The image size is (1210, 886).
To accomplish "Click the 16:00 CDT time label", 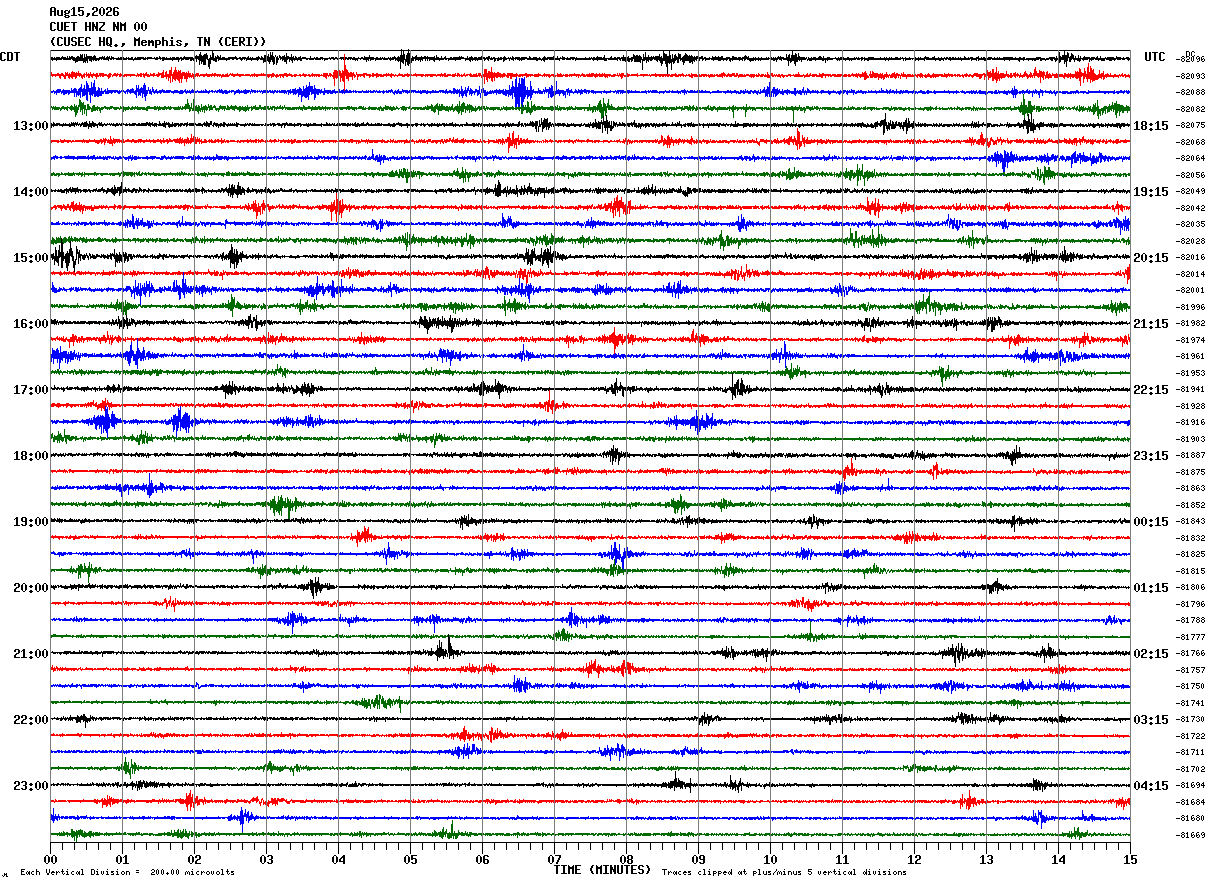I will [x=30, y=324].
